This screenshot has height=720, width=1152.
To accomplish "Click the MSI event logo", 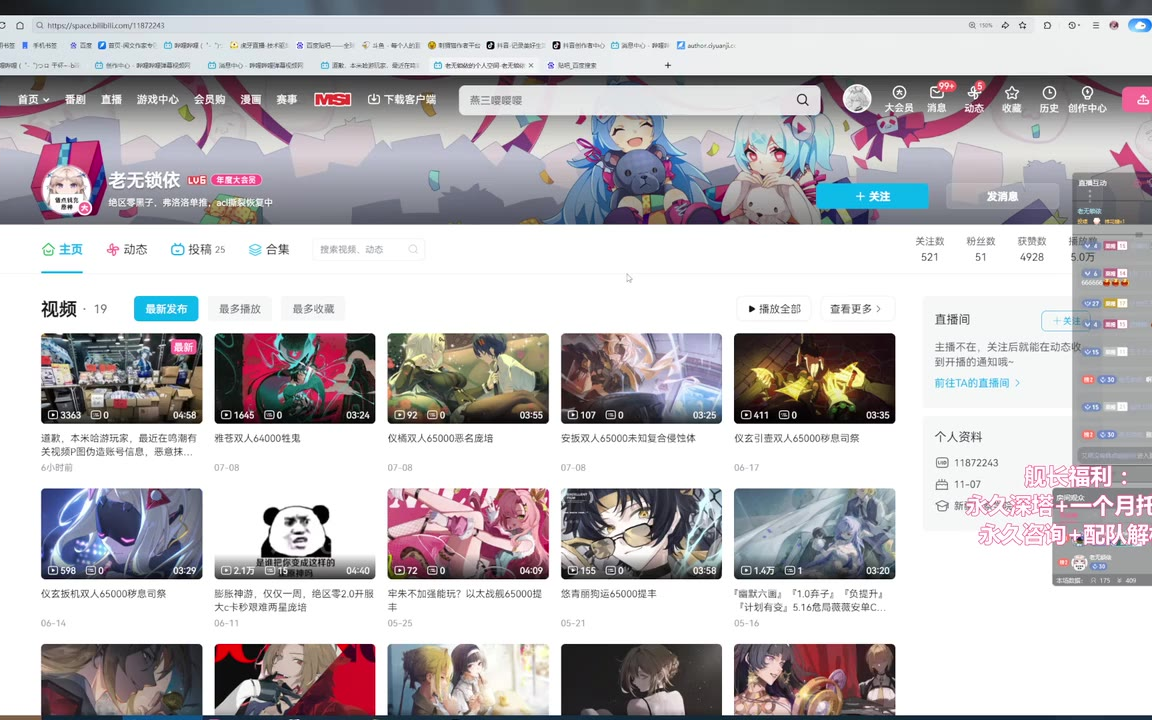I will (x=332, y=99).
